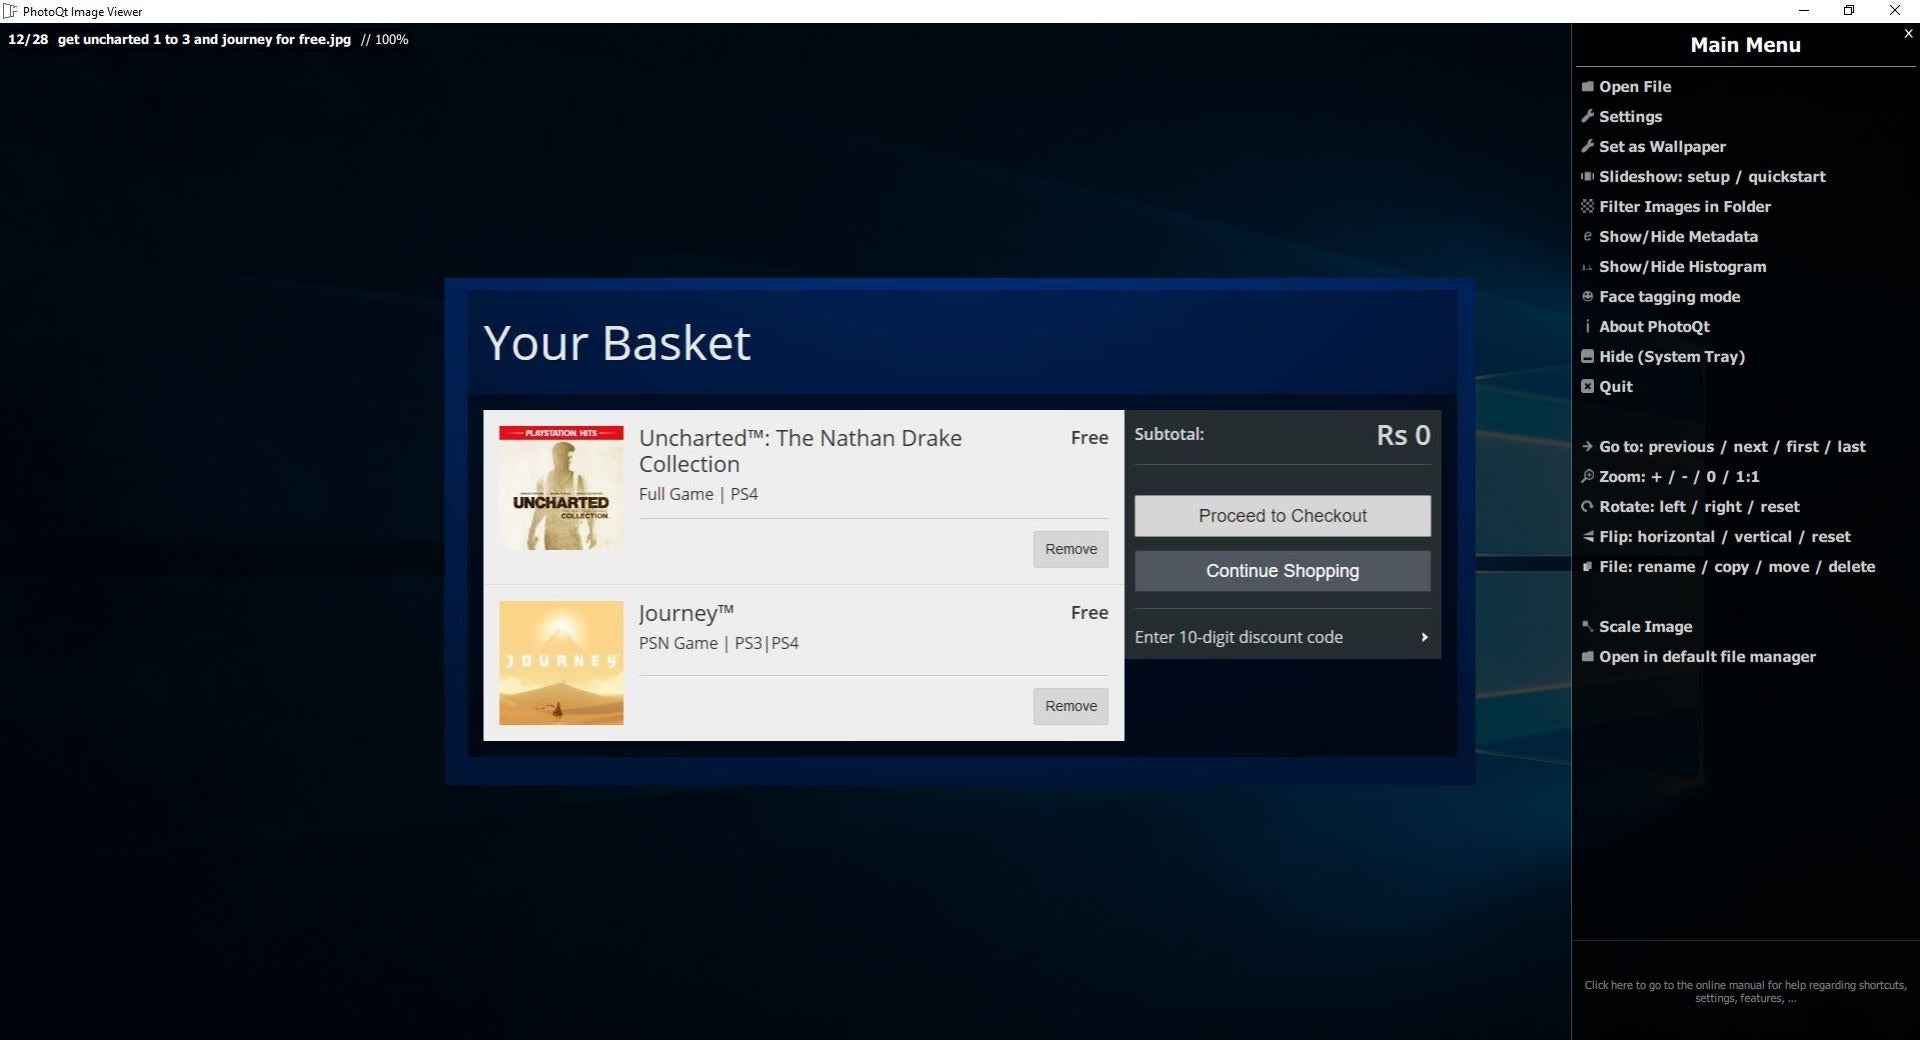Close the Main Menu panel

[1908, 33]
